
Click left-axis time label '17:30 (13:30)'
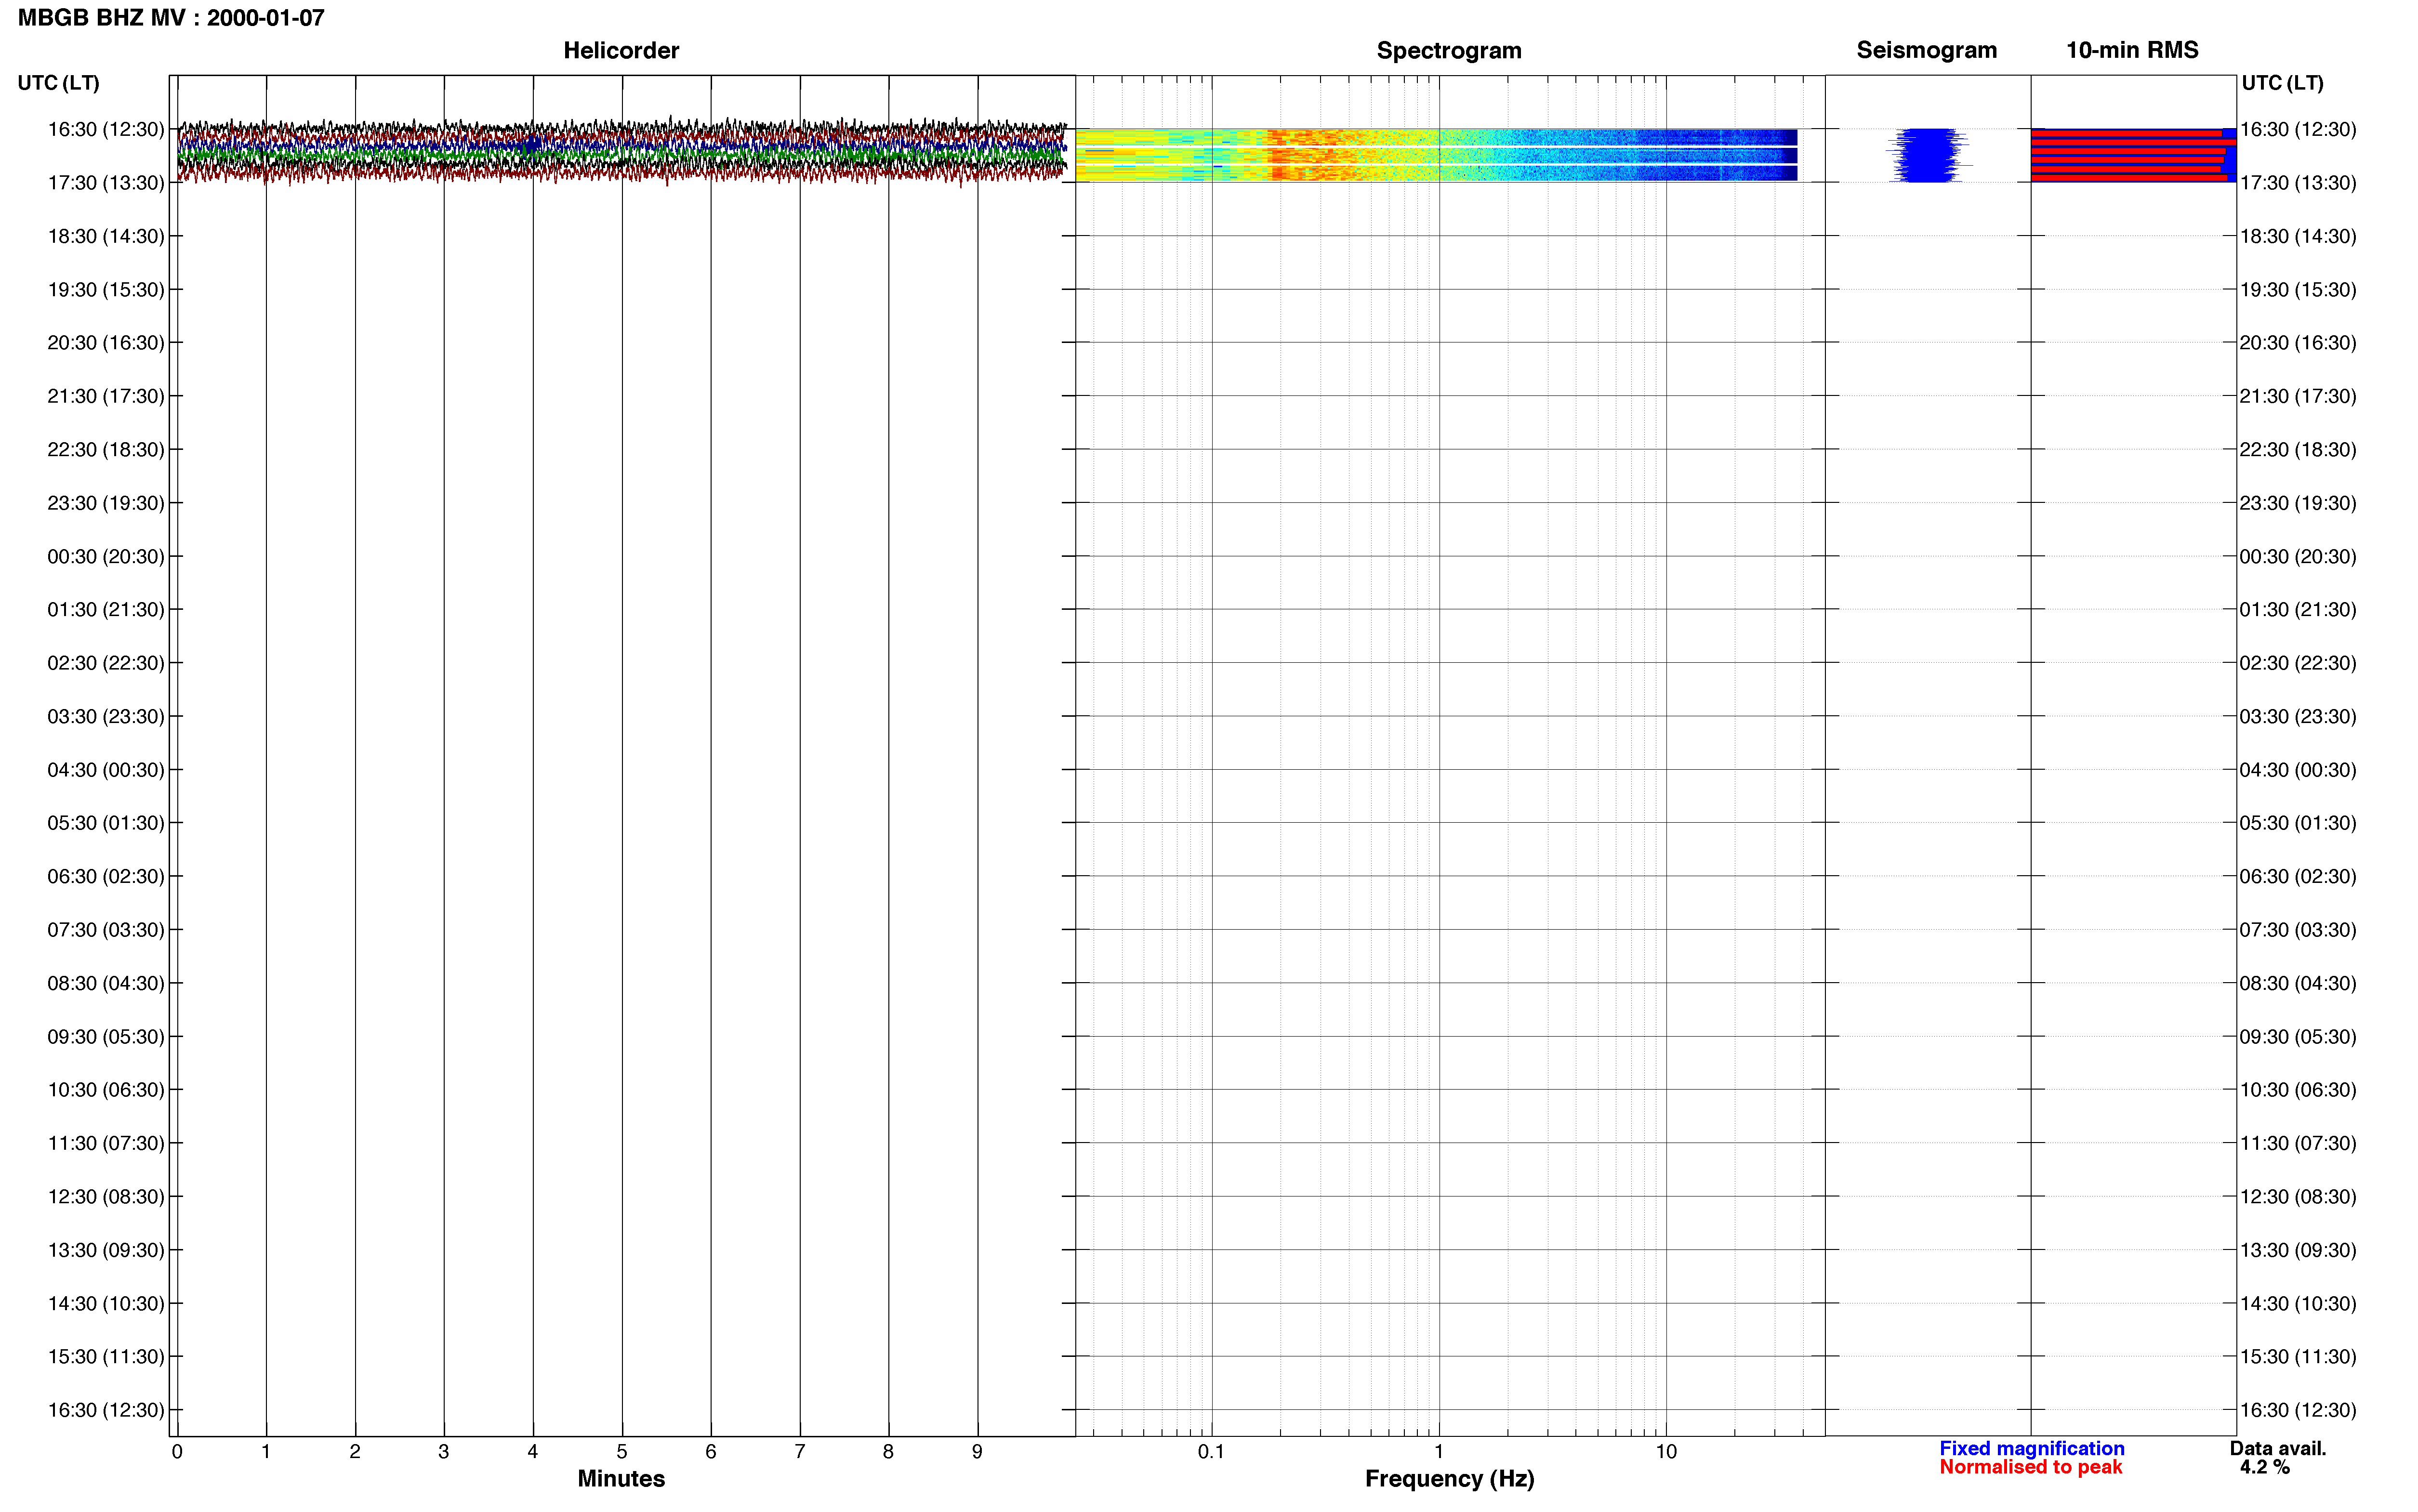106,183
